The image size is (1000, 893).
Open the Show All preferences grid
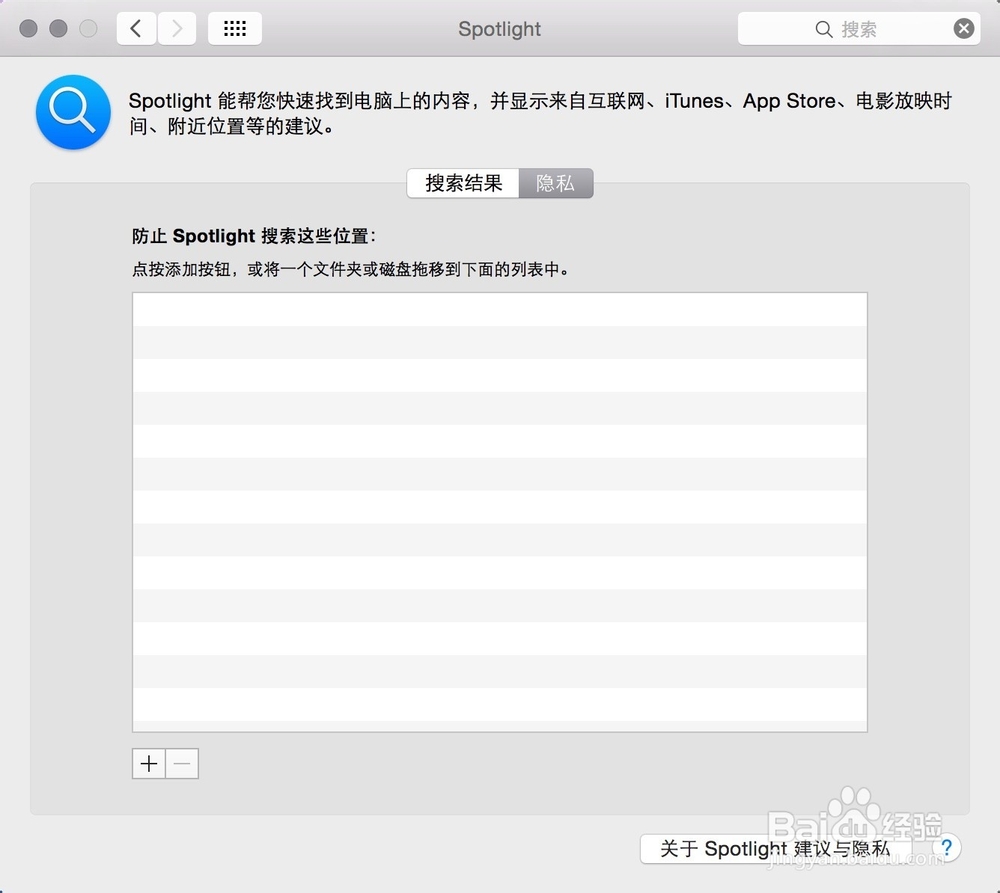pos(235,28)
